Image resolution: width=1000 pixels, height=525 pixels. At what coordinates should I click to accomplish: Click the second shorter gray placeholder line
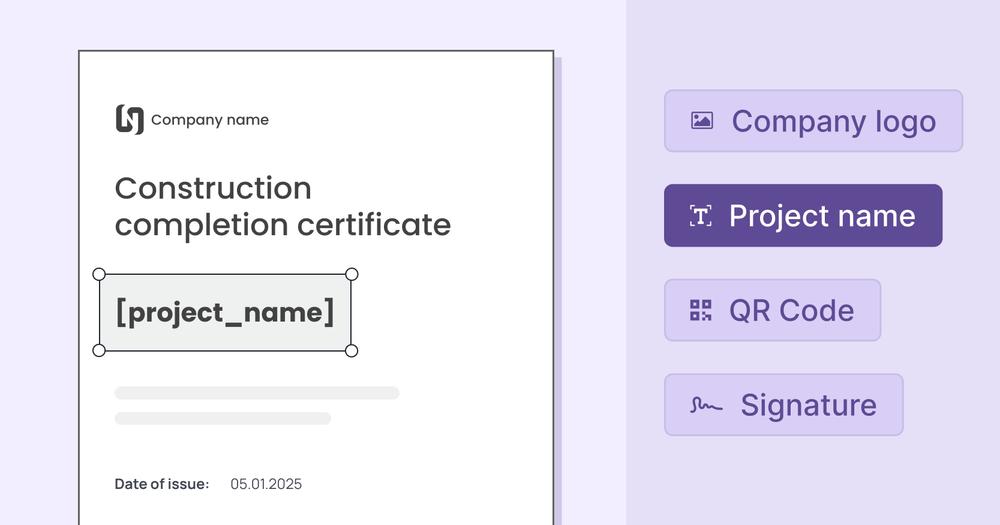coord(223,418)
